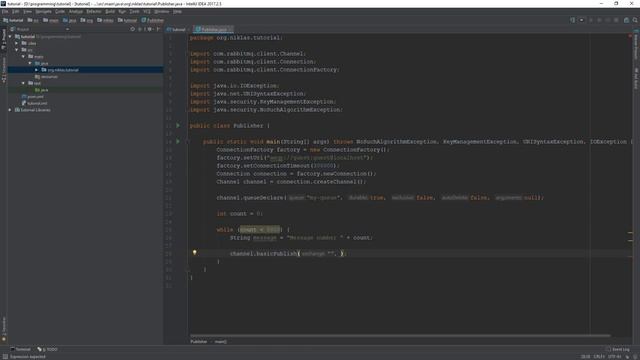Expand the org.niklas.tutorial package node
640x360 pixels.
point(36,70)
